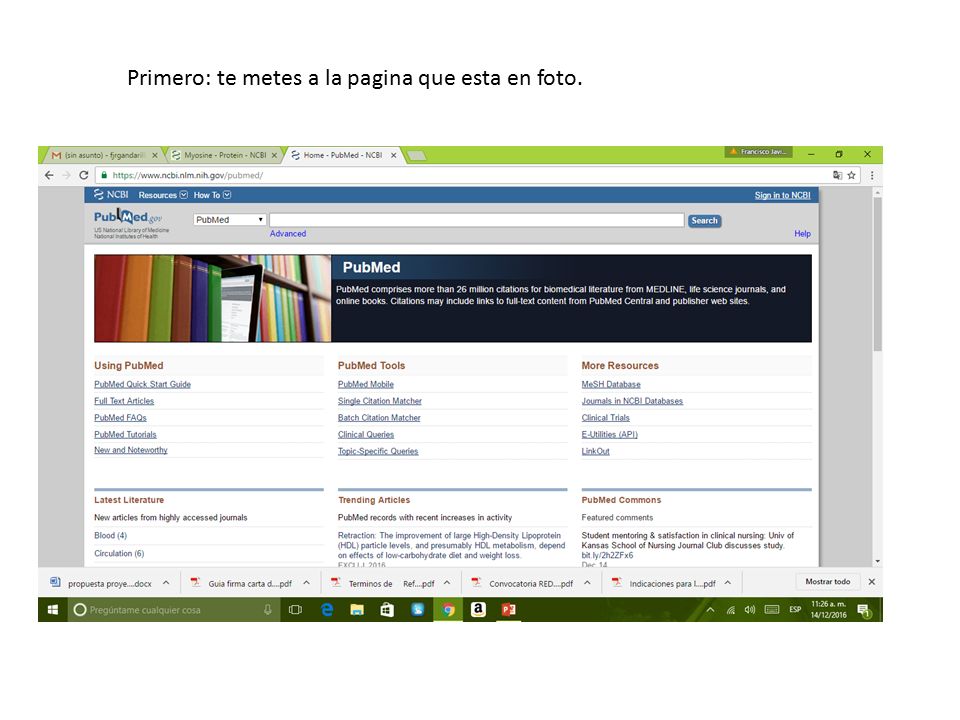Screen dimensions: 960x720
Task: Open Chrome's three-dot menu
Action: [872, 175]
